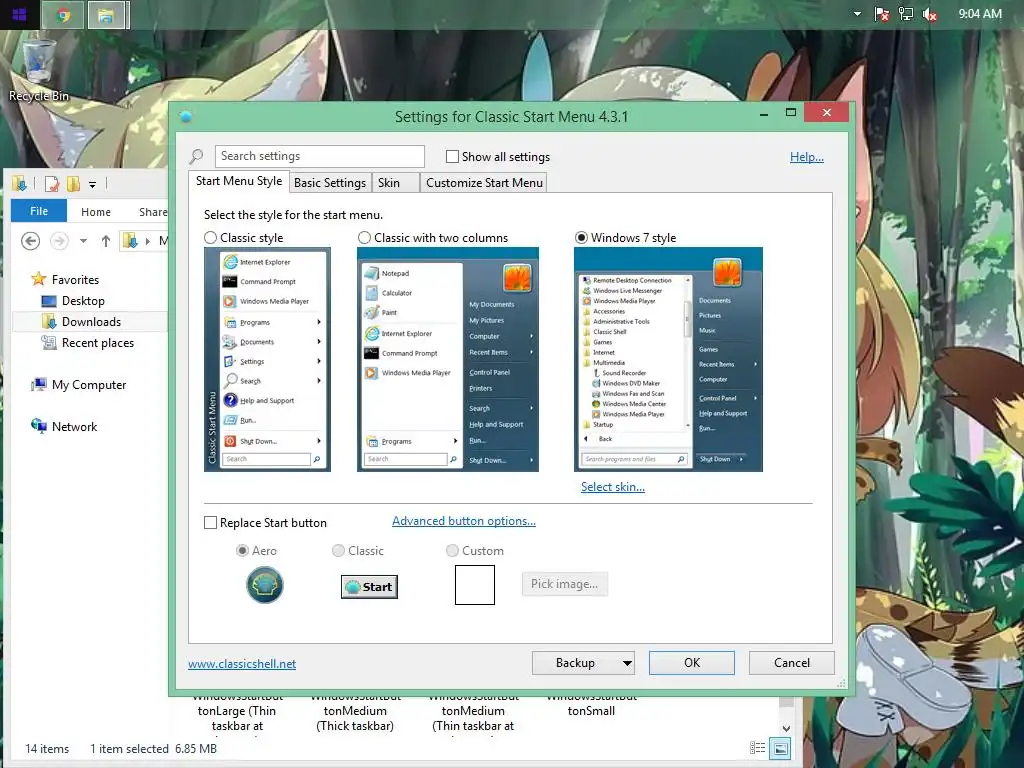Open Chrome from the taskbar
The height and width of the screenshot is (768, 1024).
click(63, 15)
